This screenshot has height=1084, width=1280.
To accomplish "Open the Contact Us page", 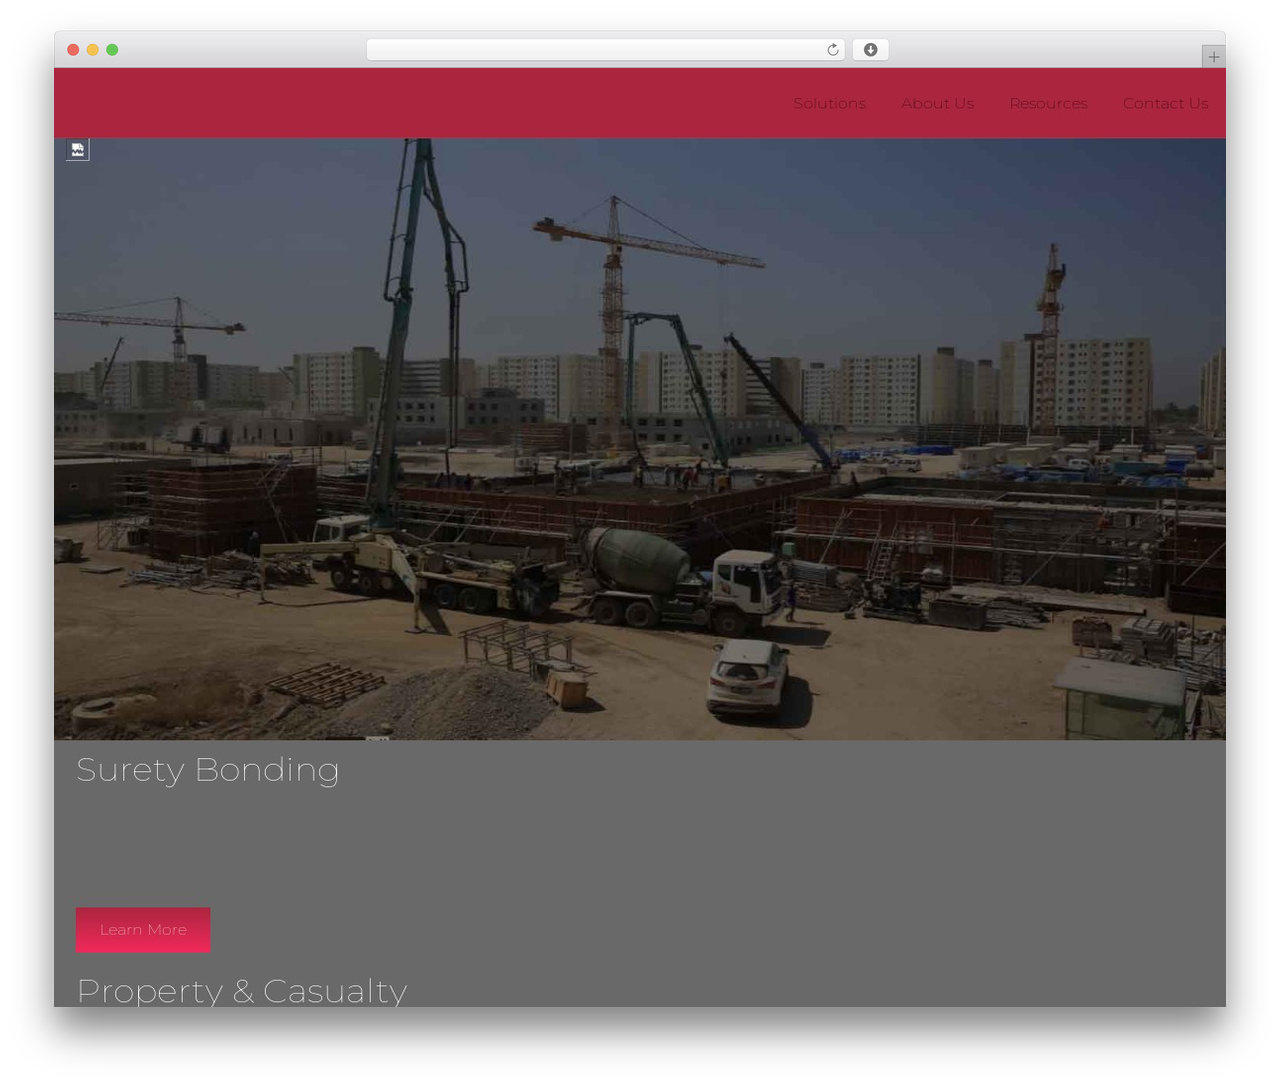I will tap(1165, 103).
